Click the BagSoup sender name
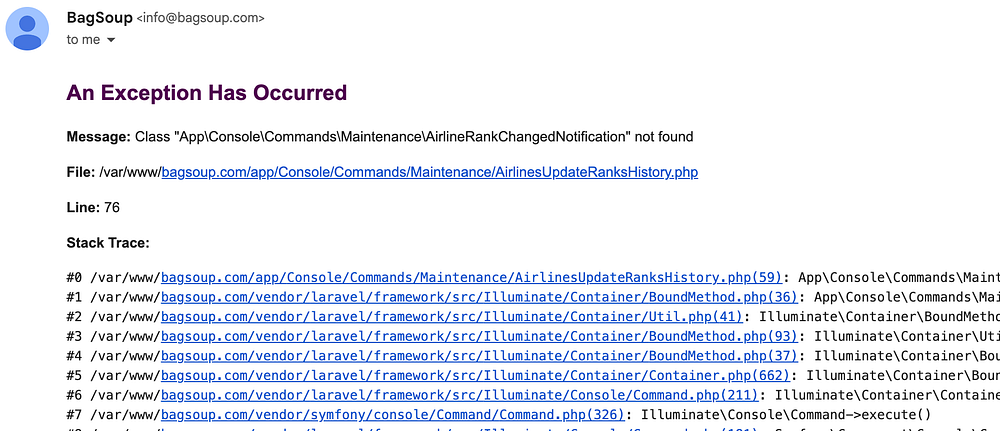This screenshot has width=1000, height=431. tap(98, 17)
